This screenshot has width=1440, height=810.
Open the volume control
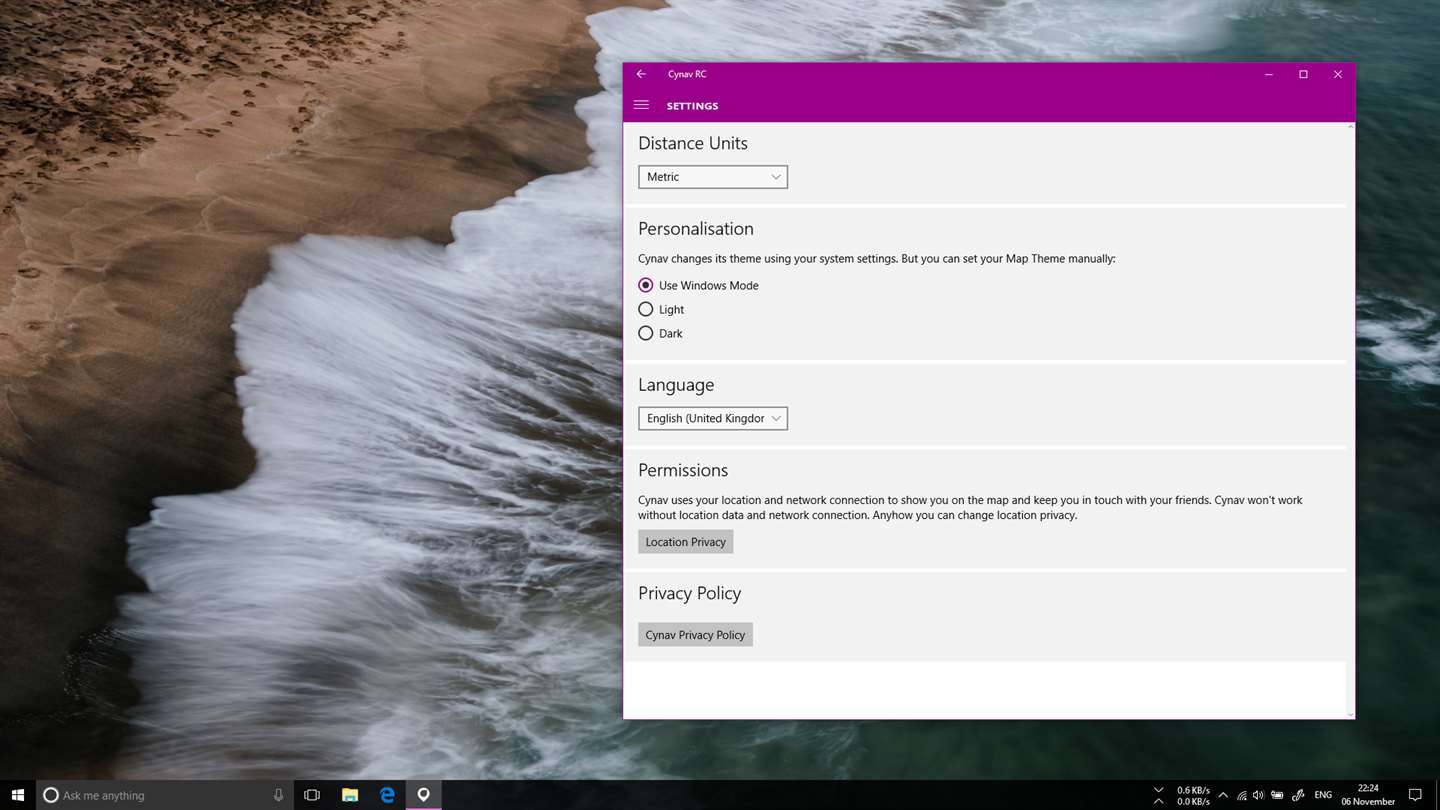click(x=1258, y=795)
